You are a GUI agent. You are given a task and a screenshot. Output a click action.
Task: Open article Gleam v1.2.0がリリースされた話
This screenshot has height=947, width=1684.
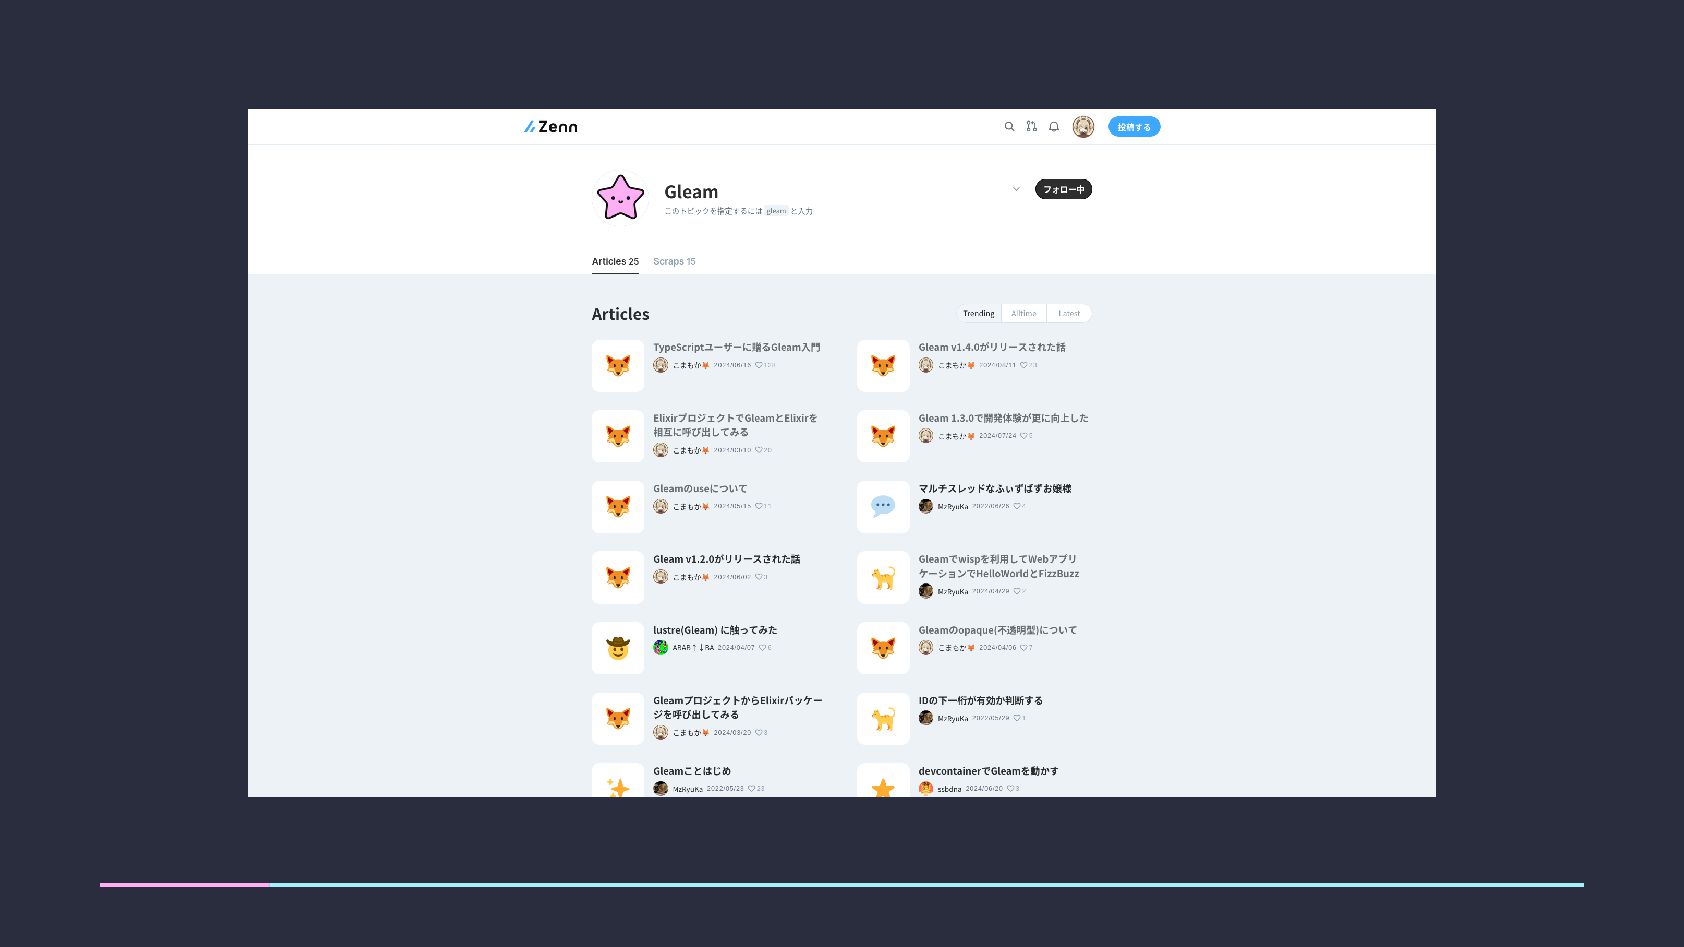pos(727,559)
